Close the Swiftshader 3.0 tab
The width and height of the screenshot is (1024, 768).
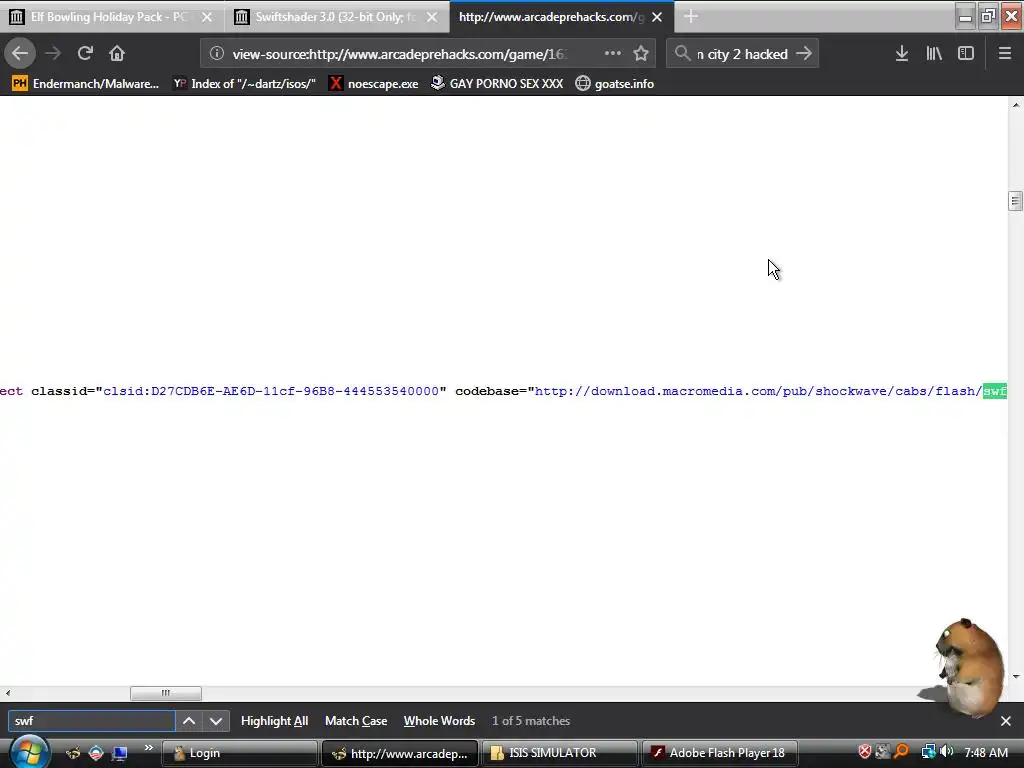pyautogui.click(x=432, y=17)
